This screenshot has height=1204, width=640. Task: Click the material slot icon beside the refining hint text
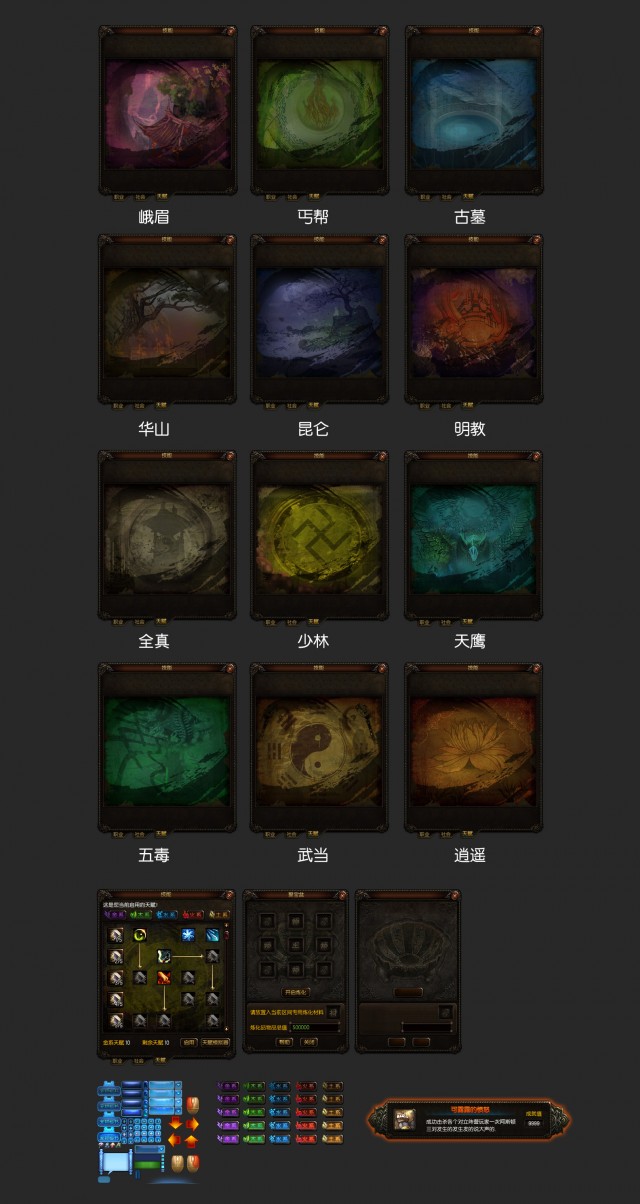click(x=333, y=1011)
